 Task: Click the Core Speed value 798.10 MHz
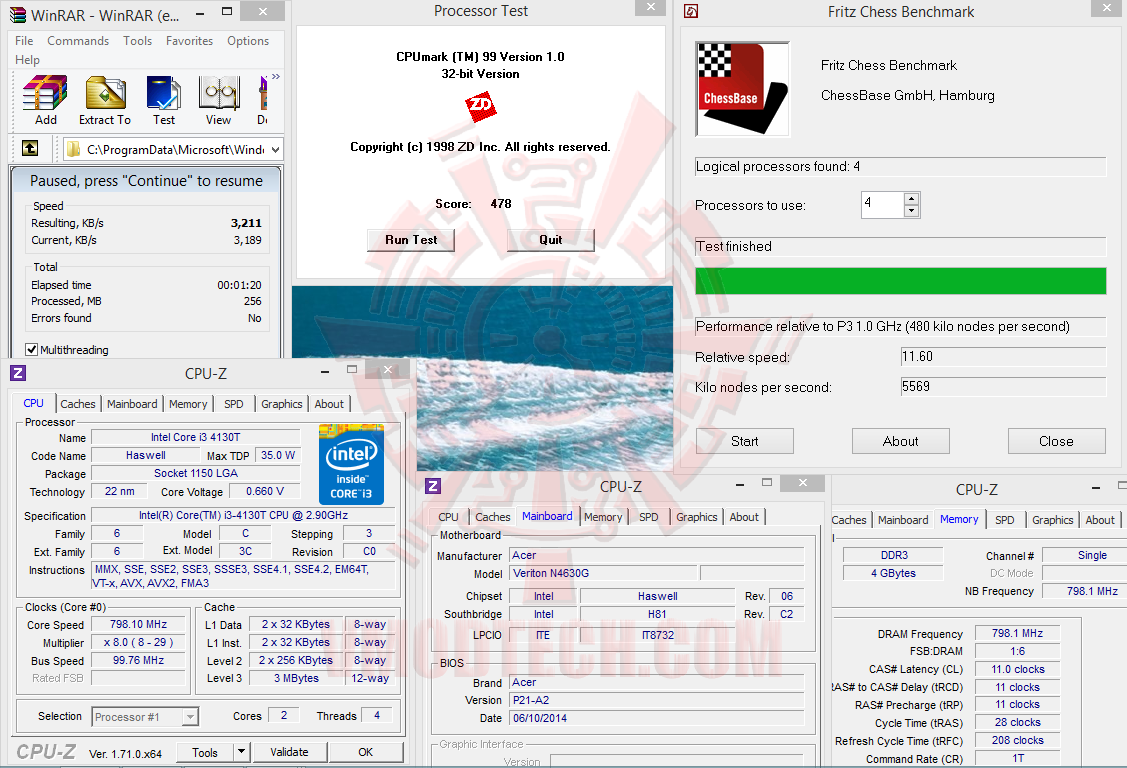tap(139, 625)
